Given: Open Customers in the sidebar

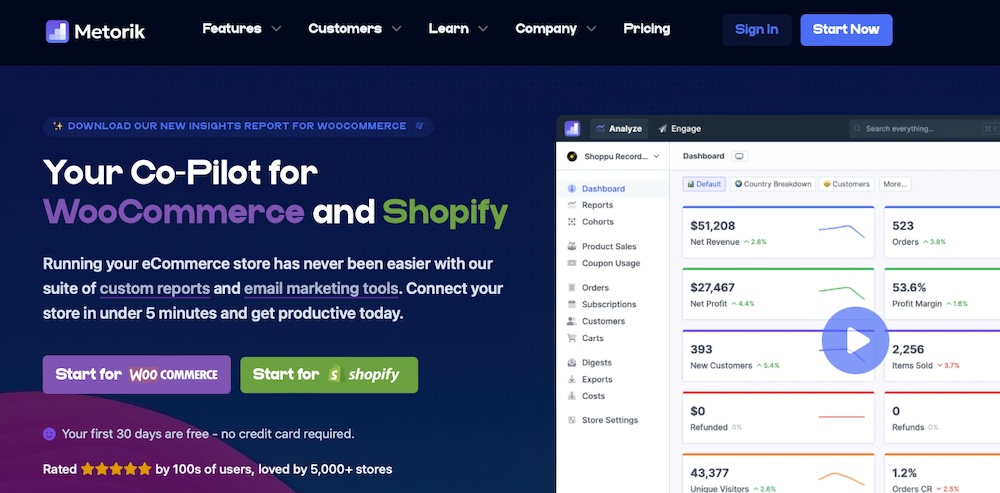Looking at the screenshot, I should tap(603, 321).
